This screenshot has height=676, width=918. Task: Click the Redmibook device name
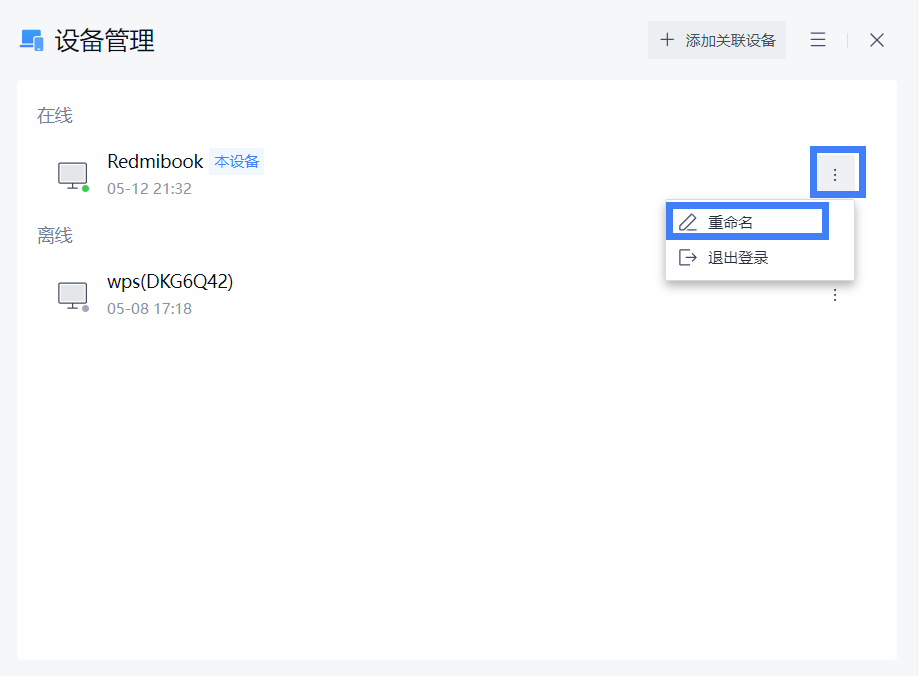tap(155, 161)
